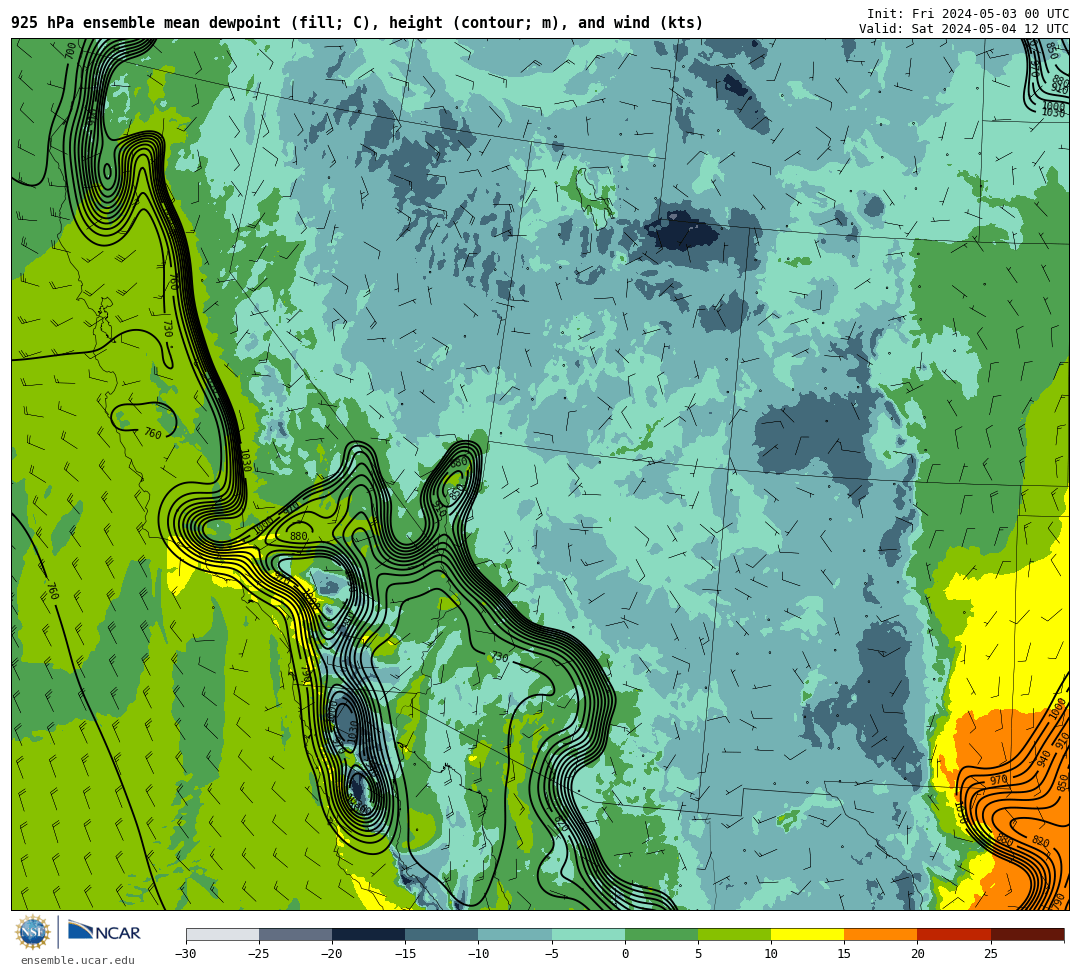Click the -10 to -5 teal swatch

coord(515,934)
